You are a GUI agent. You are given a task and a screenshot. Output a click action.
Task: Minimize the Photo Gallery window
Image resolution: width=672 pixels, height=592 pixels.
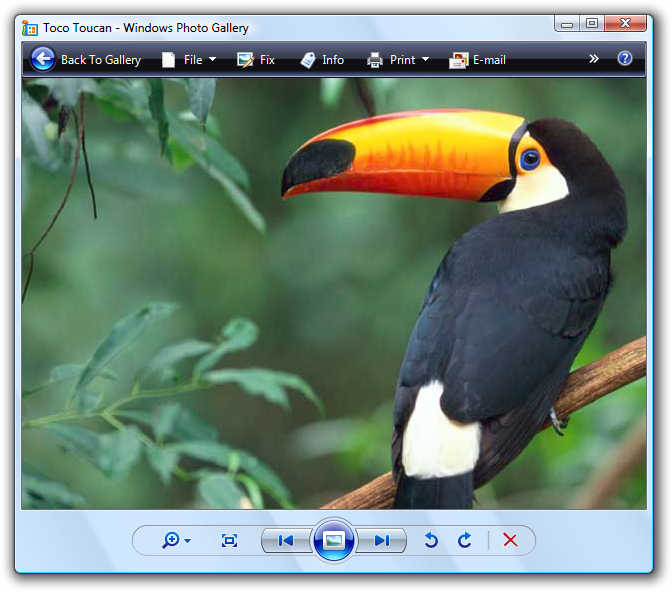[x=567, y=24]
